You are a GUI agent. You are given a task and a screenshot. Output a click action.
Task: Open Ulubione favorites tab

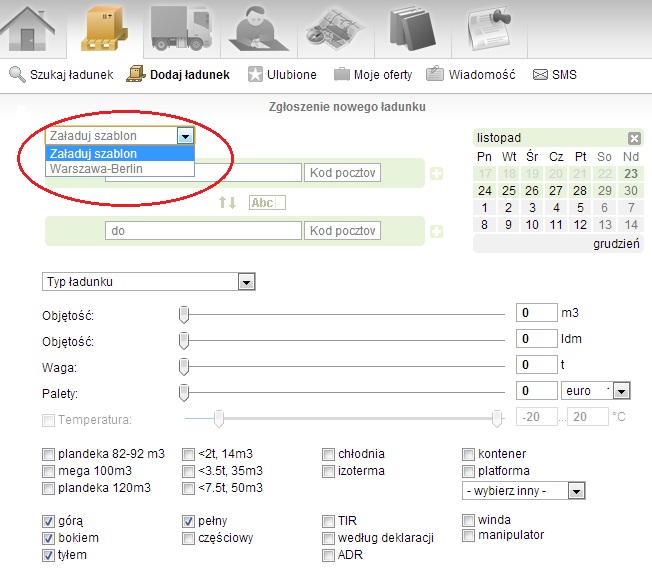pyautogui.click(x=282, y=75)
